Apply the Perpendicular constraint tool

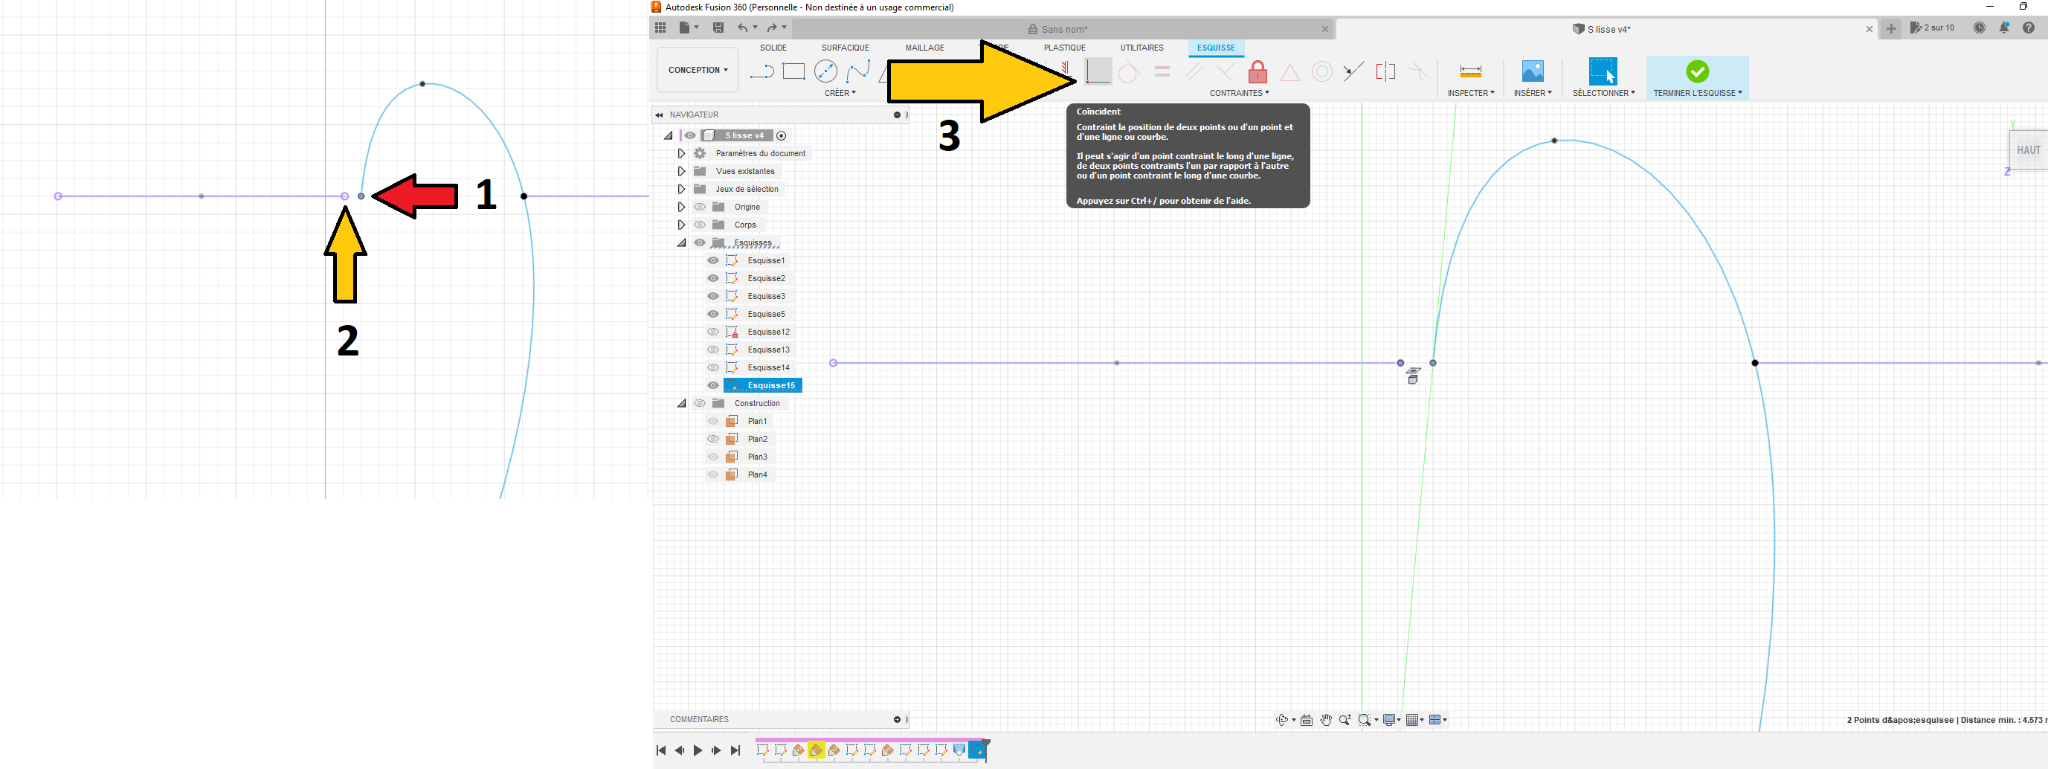[x=1225, y=71]
